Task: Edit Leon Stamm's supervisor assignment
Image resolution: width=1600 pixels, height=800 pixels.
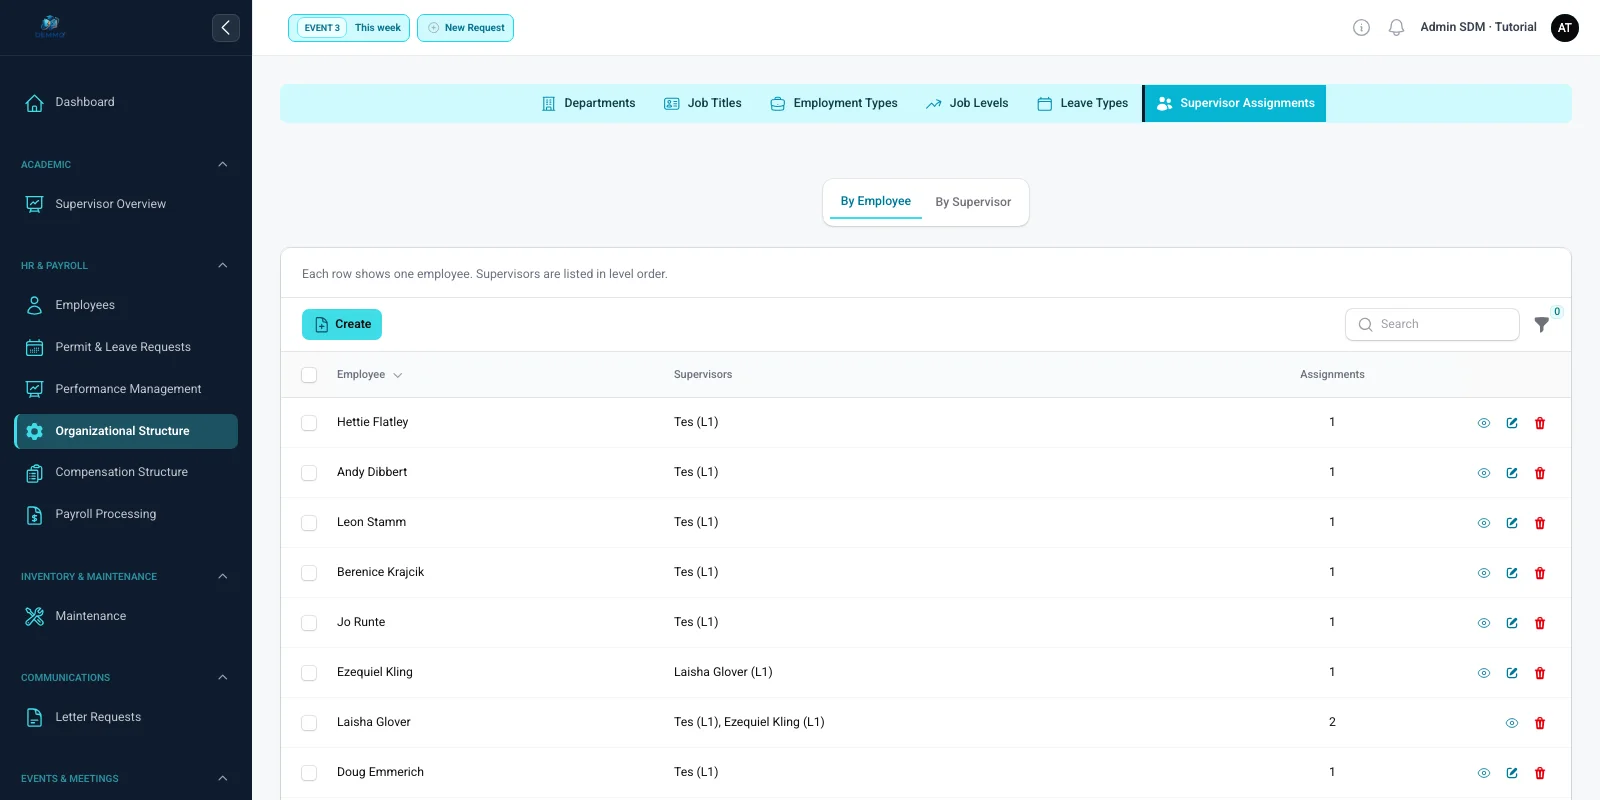Action: tap(1512, 523)
